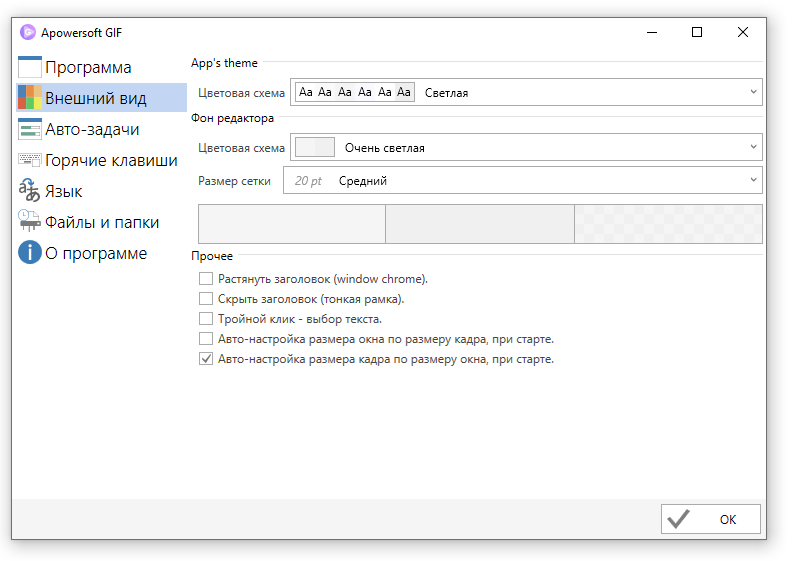Click the Авто-задачи list icon
The height and width of the screenshot is (561, 792).
[30, 129]
